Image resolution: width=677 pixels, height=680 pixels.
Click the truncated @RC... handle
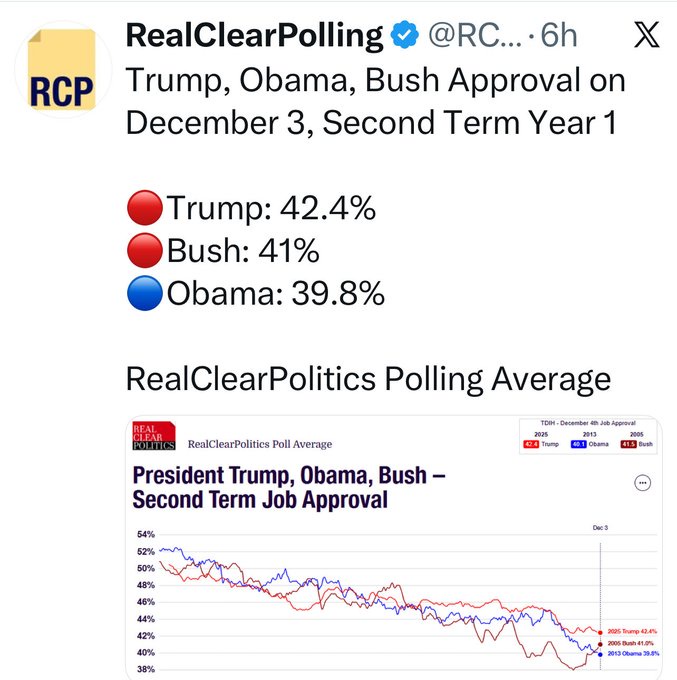(477, 37)
